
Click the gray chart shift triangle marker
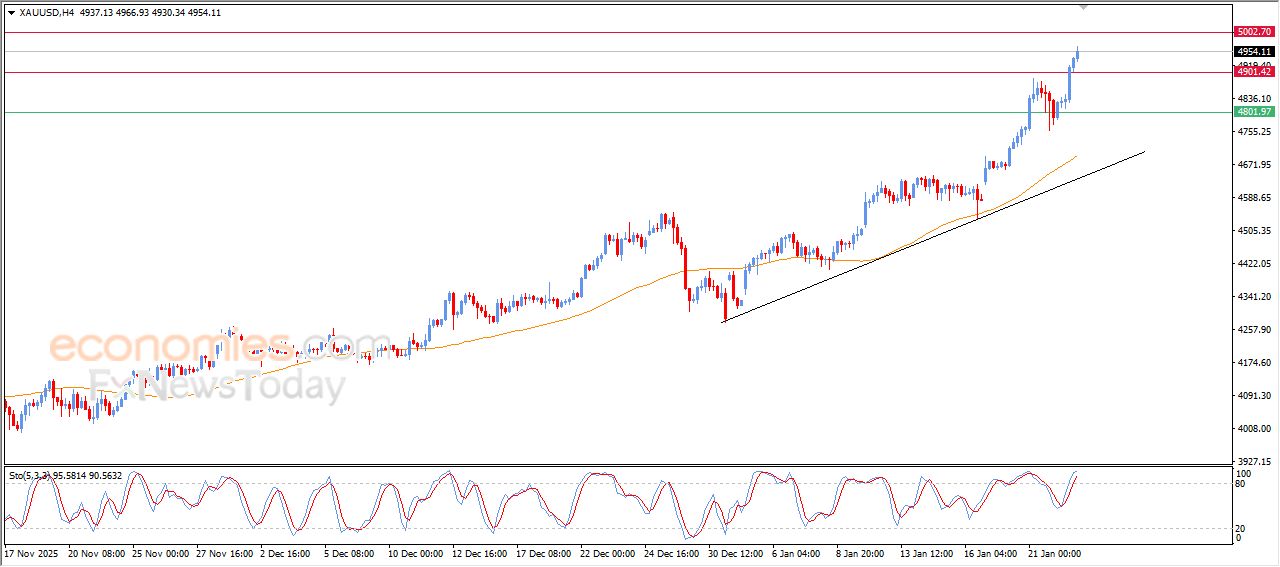1082,7
